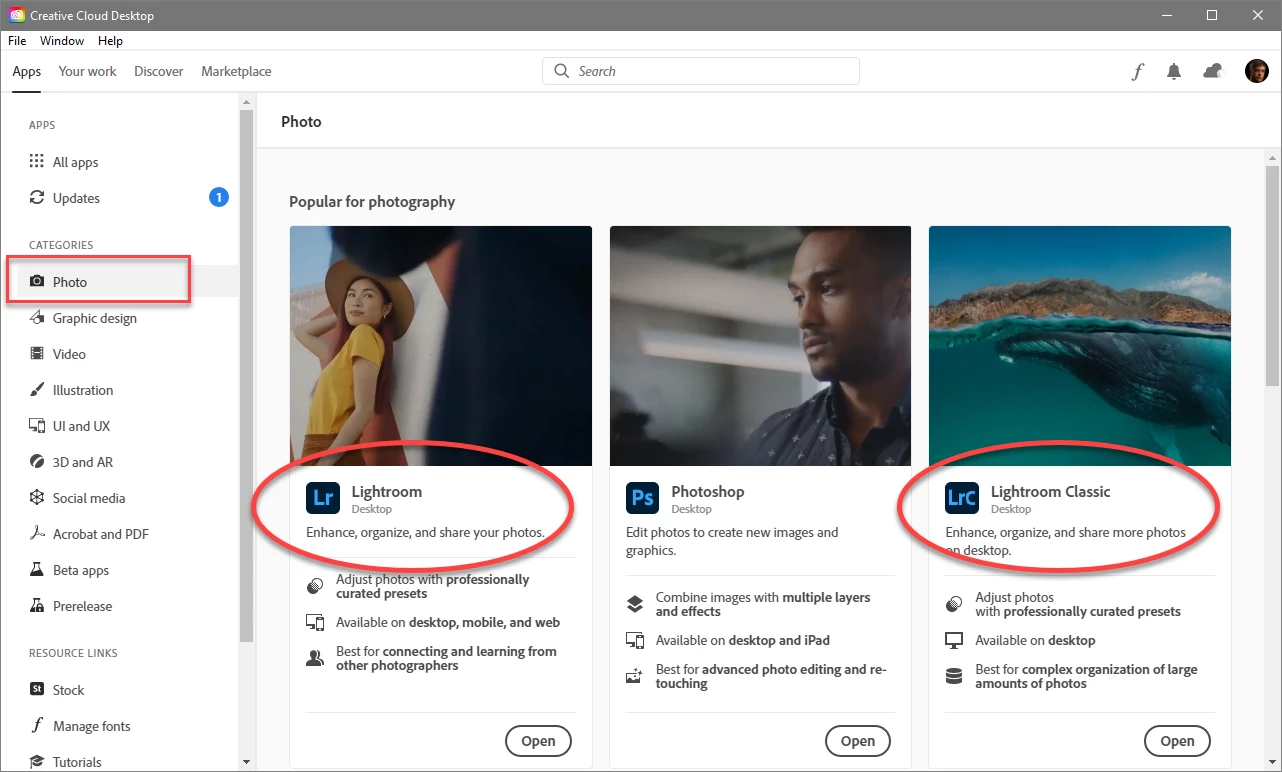
Task: Click the Acrobat and PDF icon
Action: click(x=37, y=534)
